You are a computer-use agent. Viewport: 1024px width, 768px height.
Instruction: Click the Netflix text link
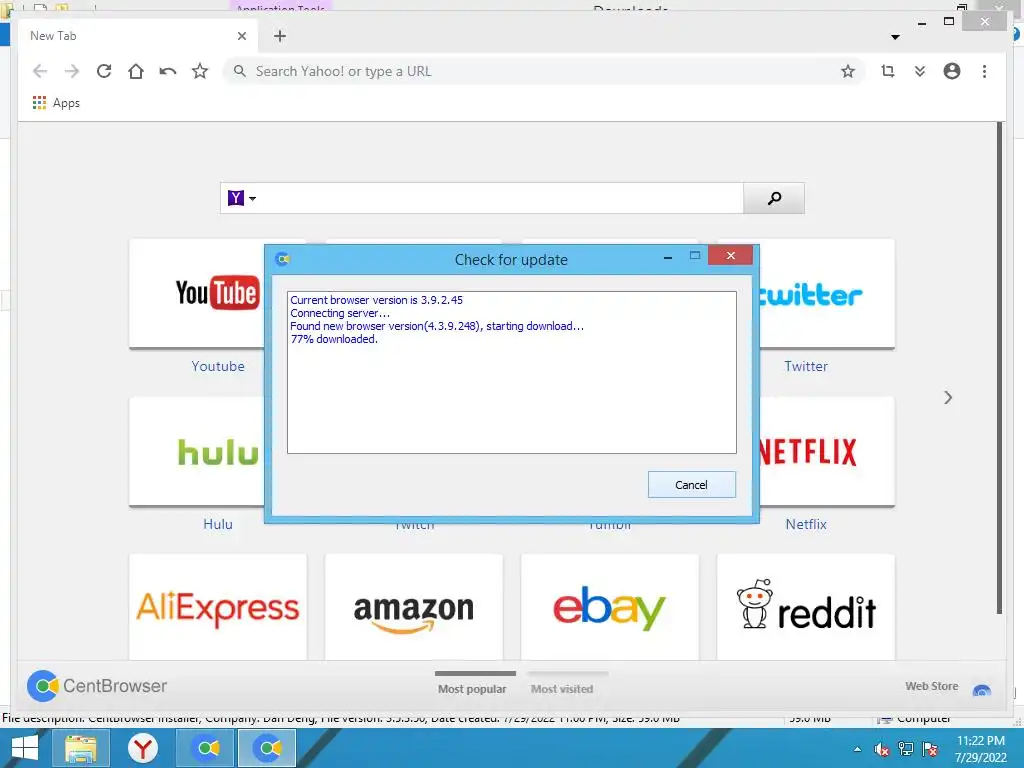806,524
